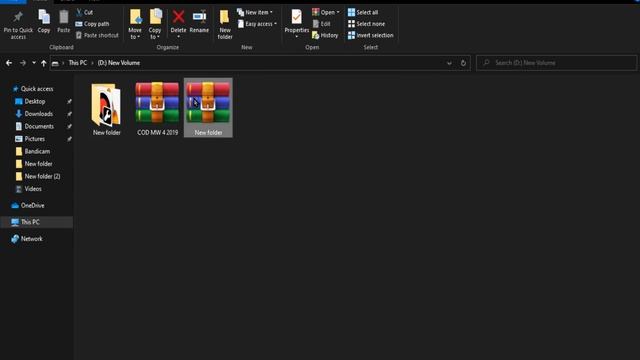This screenshot has width=640, height=360.
Task: Open Properties from the ribbon
Action: [x=297, y=24]
